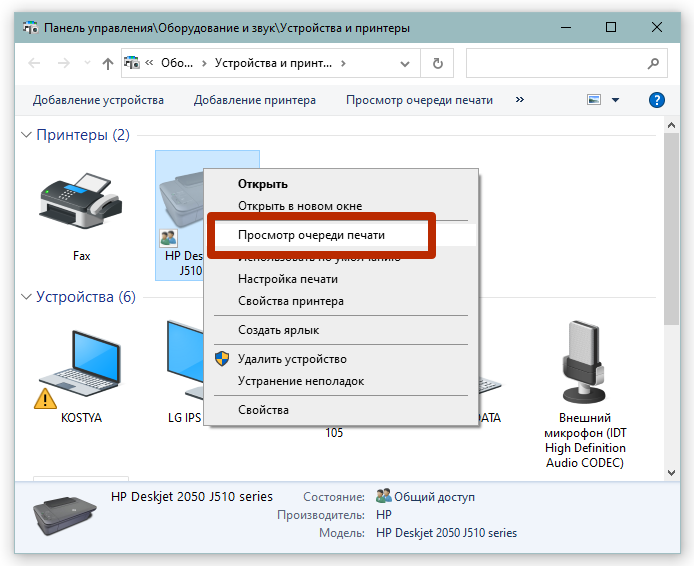The image size is (694, 566).
Task: Click the search magnifier icon
Action: tap(653, 63)
